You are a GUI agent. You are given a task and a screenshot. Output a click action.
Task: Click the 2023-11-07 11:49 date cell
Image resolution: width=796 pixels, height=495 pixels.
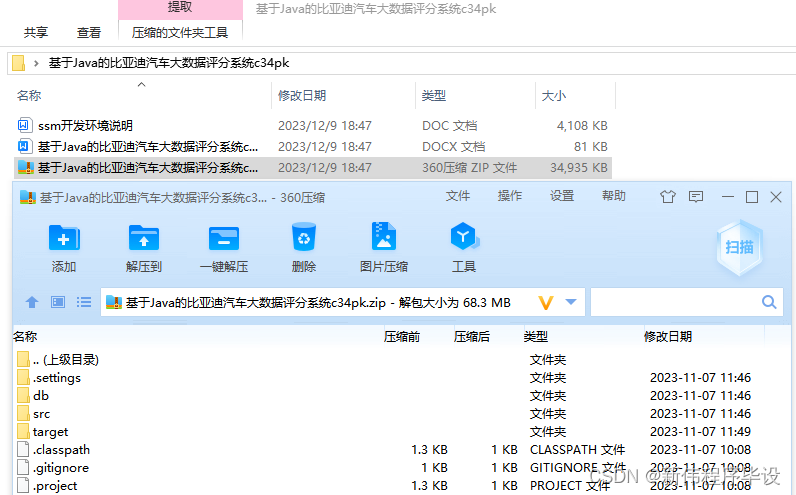point(700,432)
